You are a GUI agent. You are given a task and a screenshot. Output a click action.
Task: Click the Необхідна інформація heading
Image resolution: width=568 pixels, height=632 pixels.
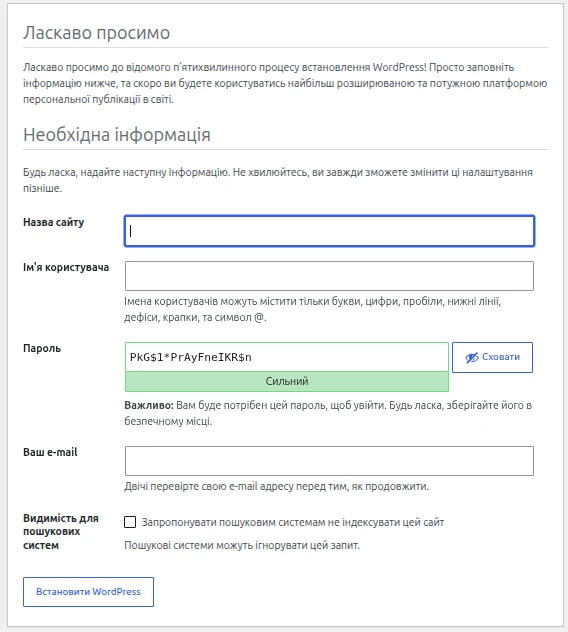click(117, 135)
